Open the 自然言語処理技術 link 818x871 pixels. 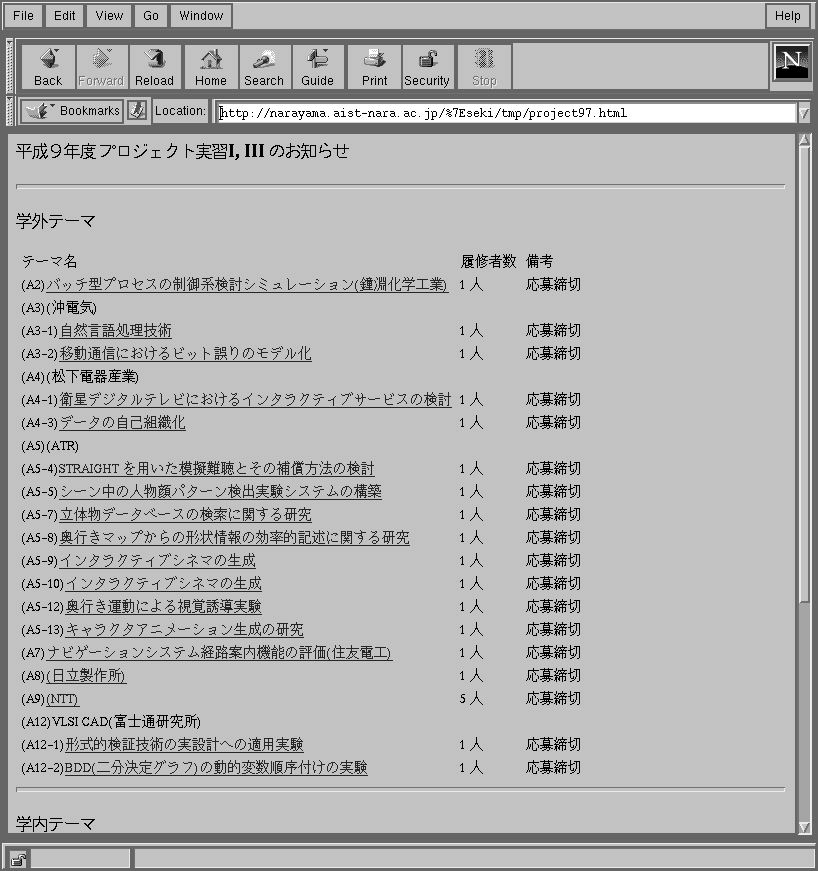(115, 331)
